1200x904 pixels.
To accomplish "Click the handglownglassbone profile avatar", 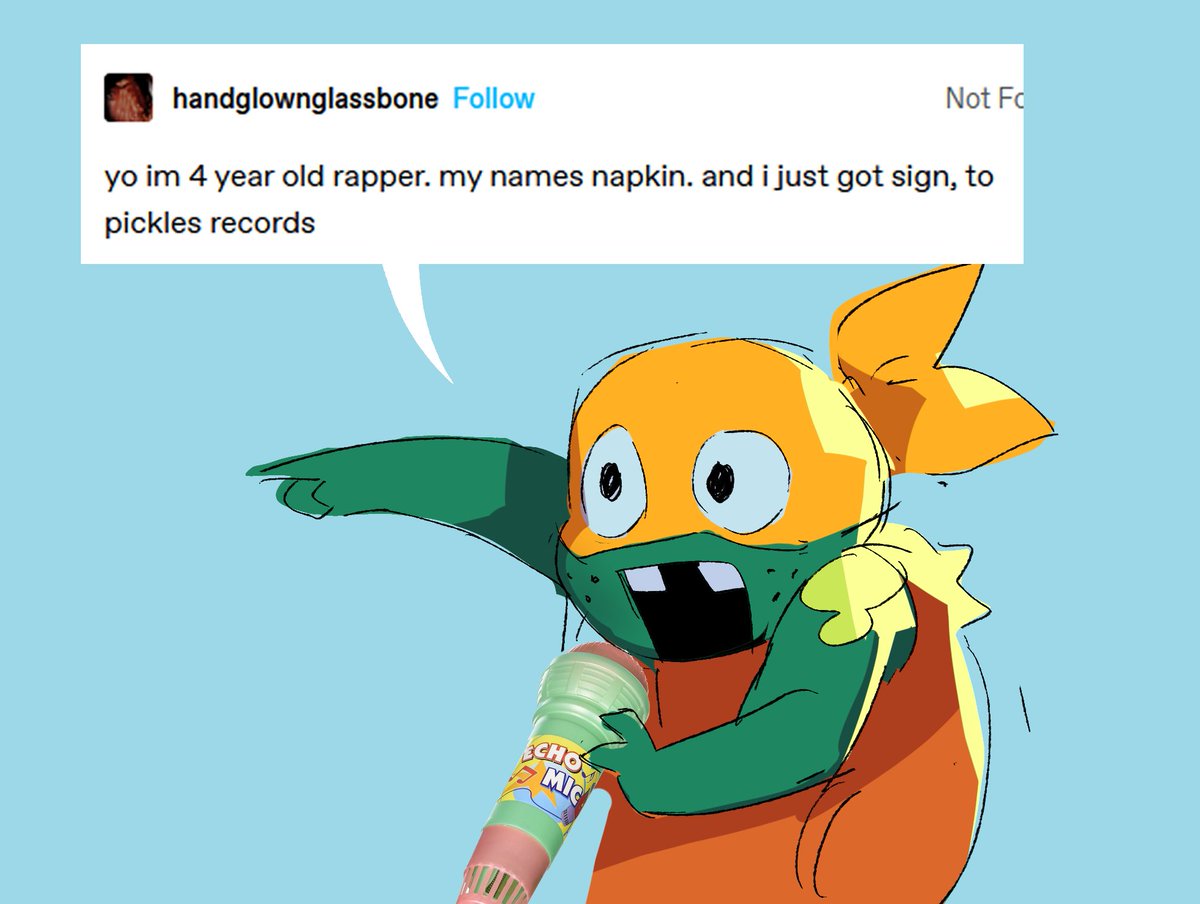I will [128, 98].
